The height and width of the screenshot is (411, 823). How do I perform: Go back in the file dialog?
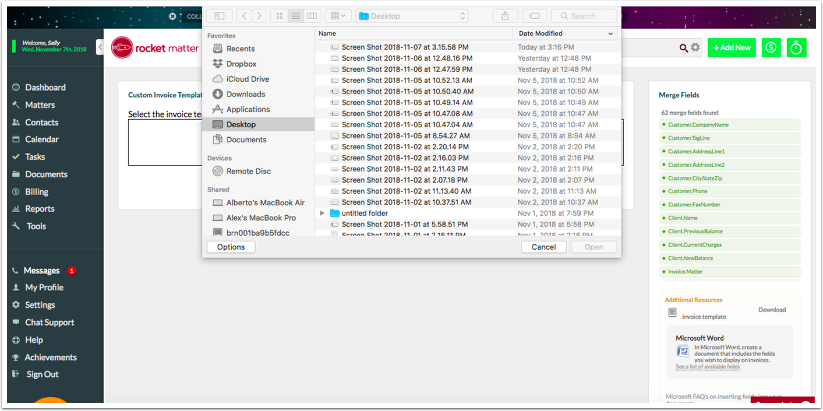pos(244,16)
